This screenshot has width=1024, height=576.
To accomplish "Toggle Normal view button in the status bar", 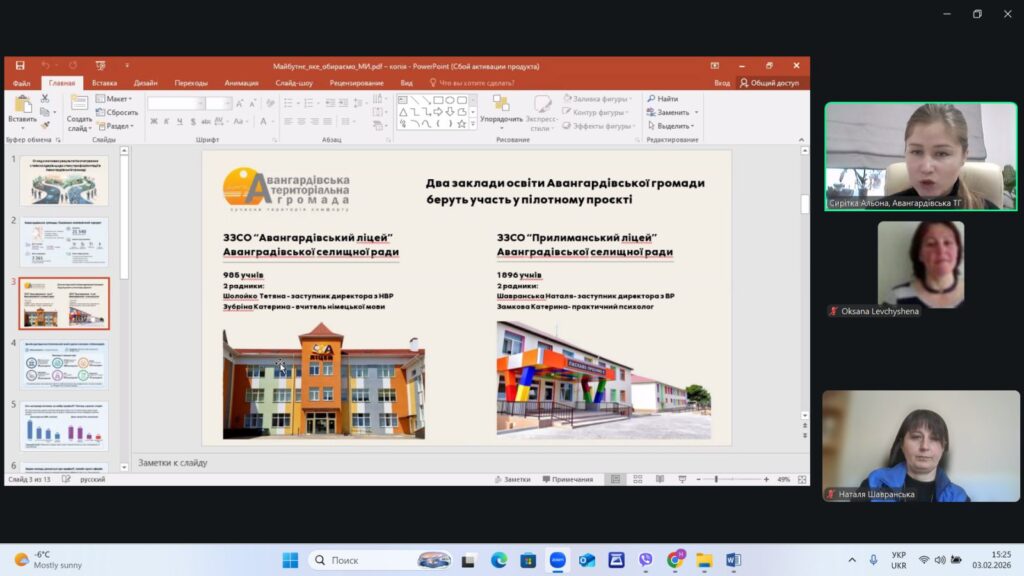I will (x=615, y=480).
